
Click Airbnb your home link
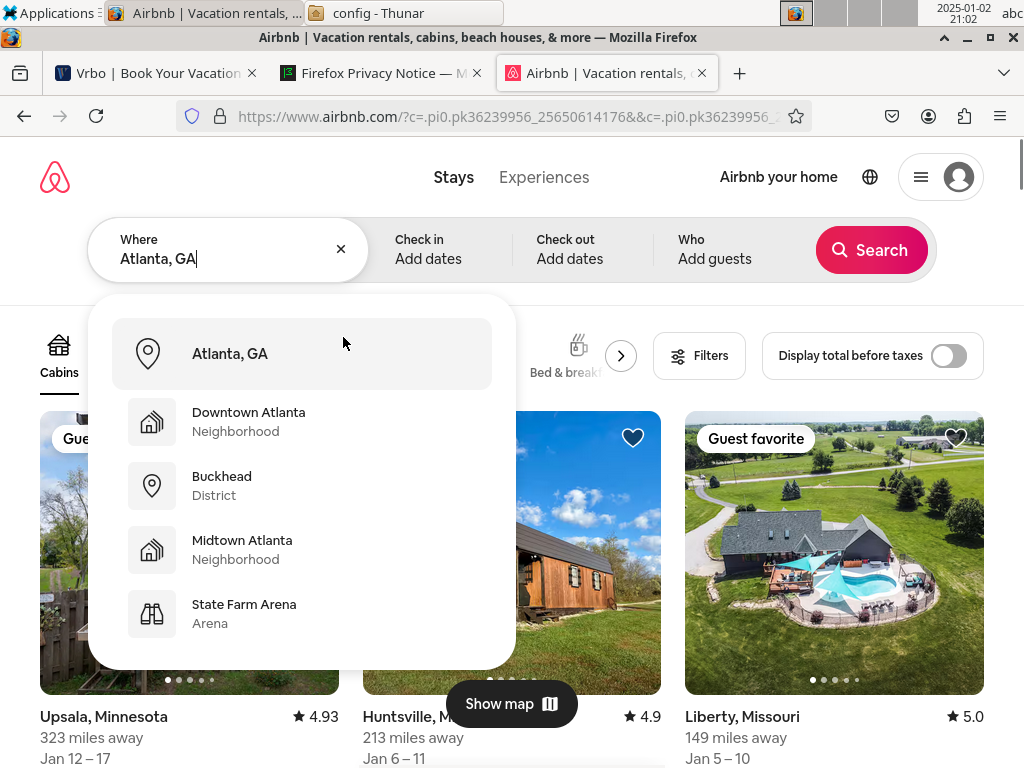(778, 177)
